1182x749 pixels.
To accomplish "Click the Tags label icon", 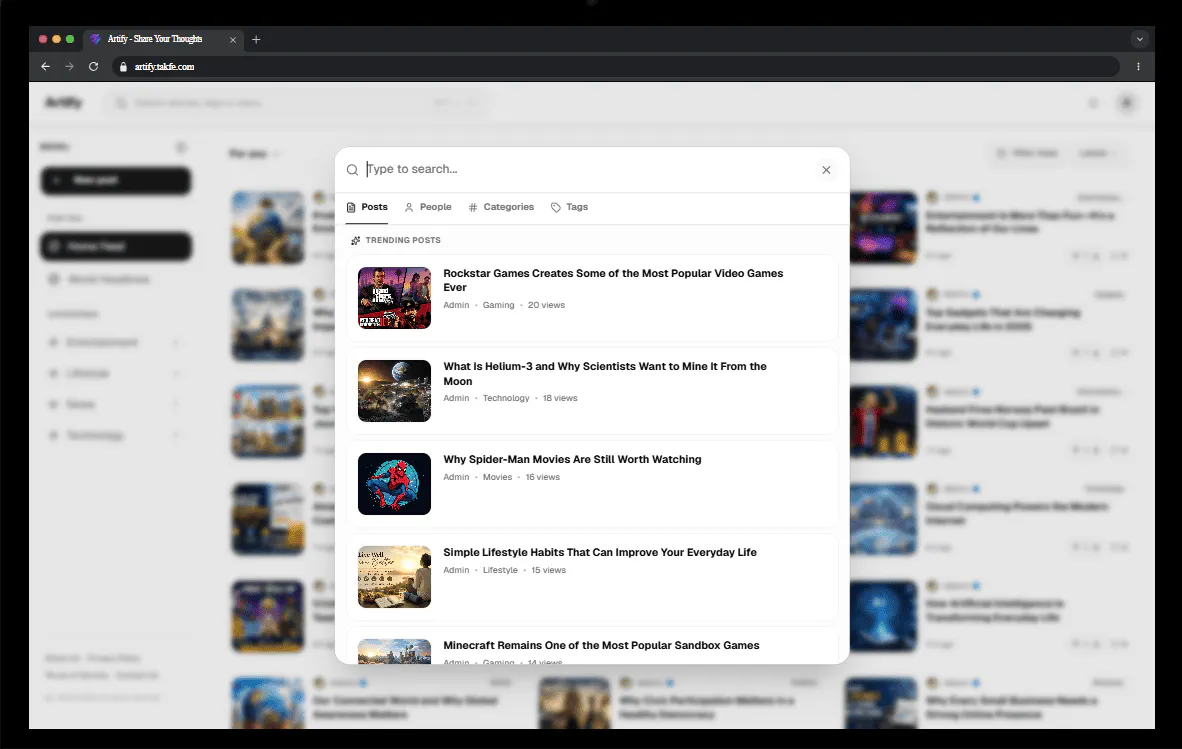I will 556,207.
